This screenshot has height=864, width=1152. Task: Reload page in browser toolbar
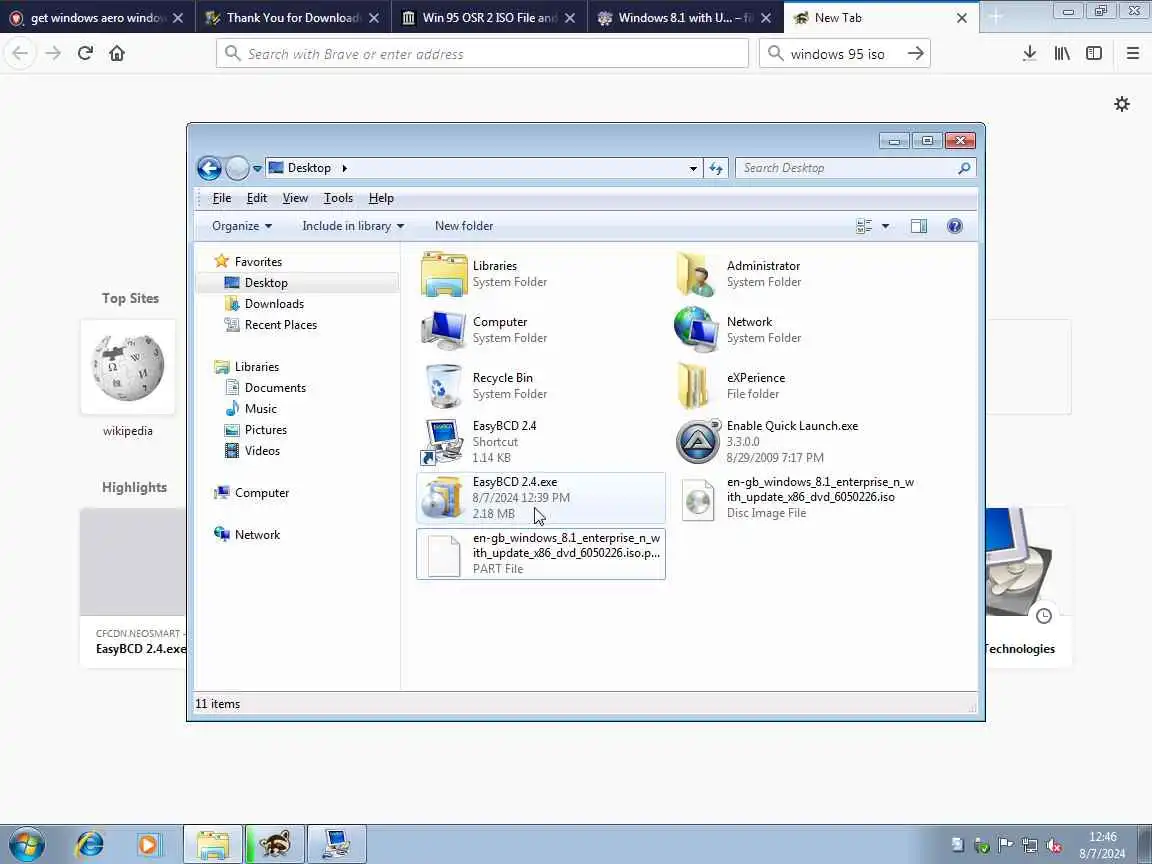click(x=85, y=53)
